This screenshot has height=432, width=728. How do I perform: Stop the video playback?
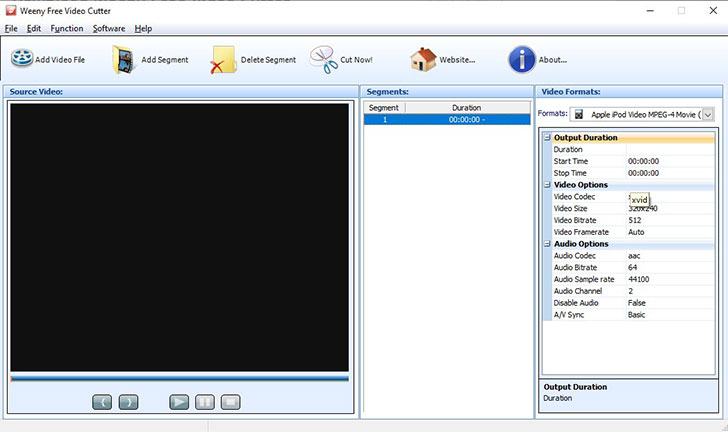point(230,402)
